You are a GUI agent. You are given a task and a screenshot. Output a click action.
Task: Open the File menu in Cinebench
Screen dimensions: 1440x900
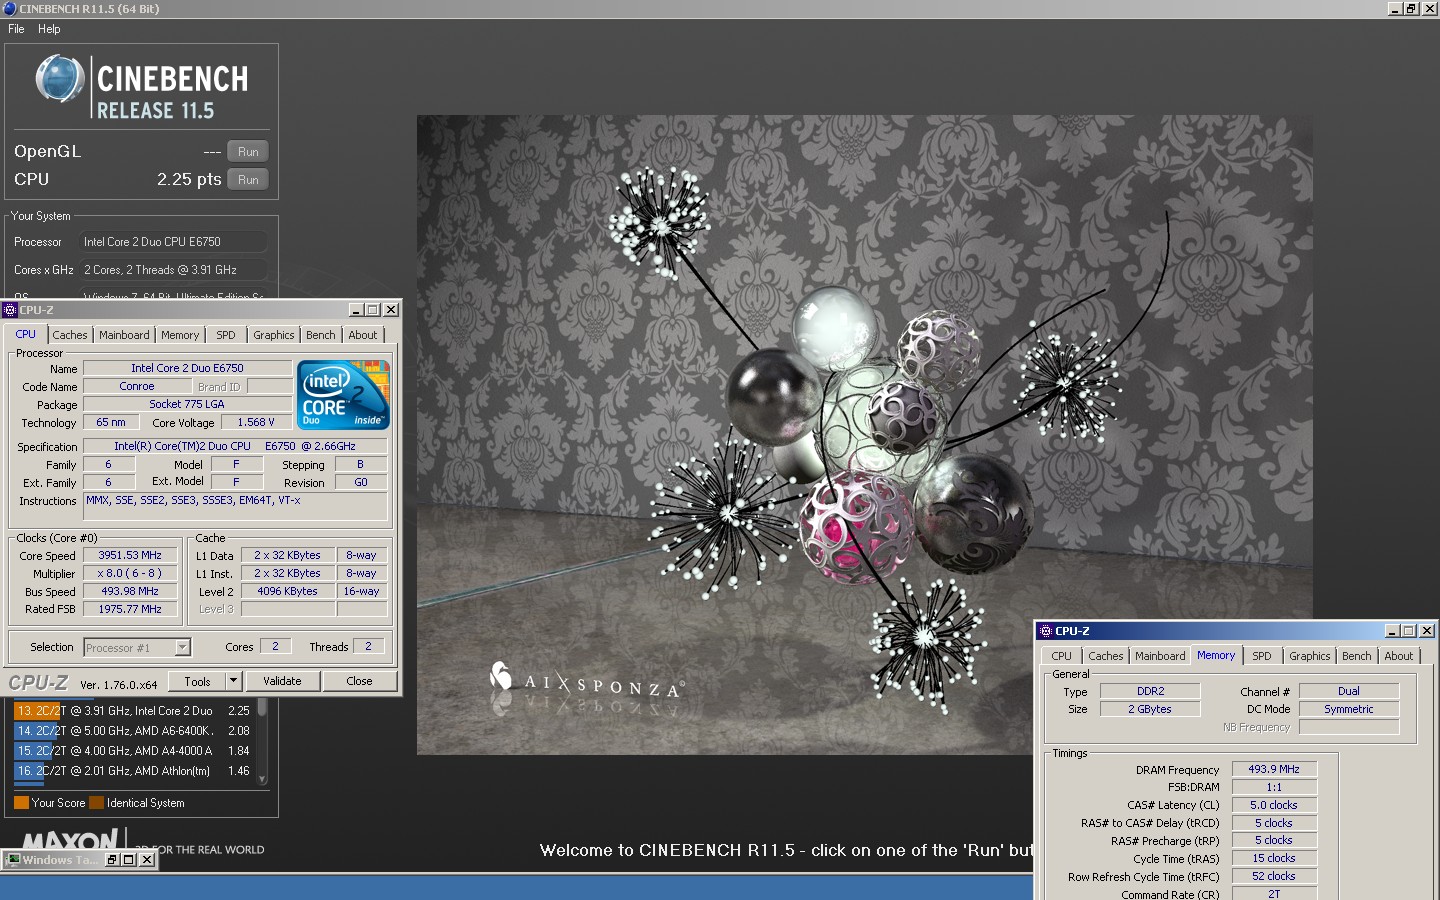[x=16, y=29]
